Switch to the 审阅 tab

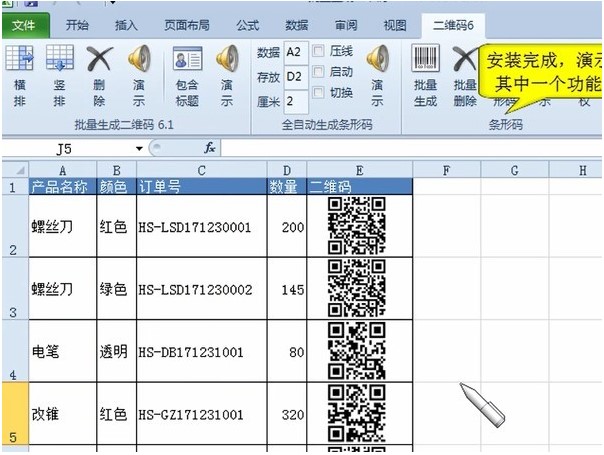346,25
